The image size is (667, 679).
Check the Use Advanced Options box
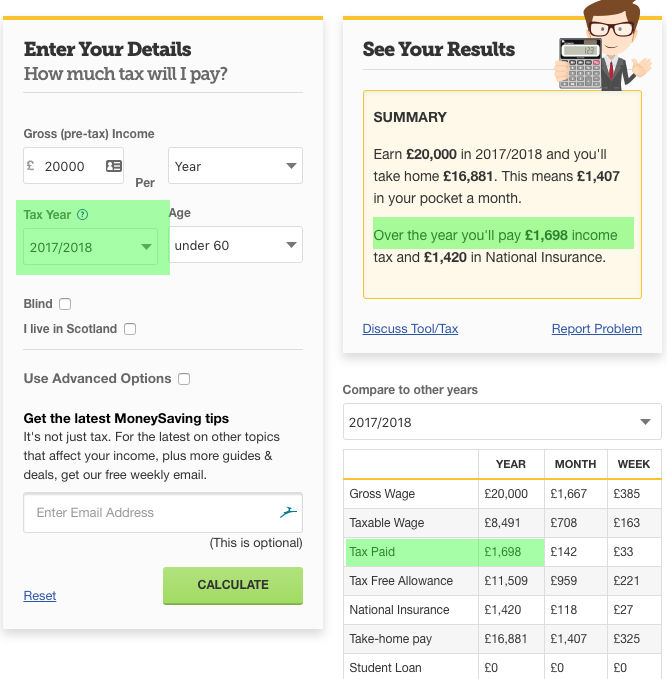[x=184, y=379]
